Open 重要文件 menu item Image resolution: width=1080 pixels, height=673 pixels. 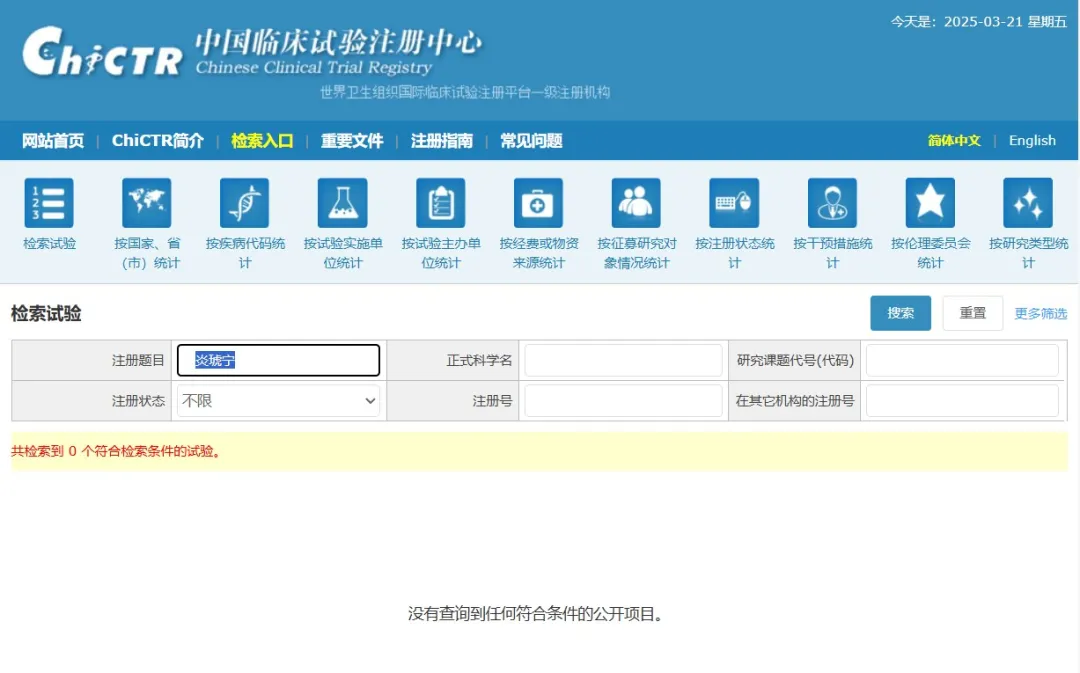point(352,141)
